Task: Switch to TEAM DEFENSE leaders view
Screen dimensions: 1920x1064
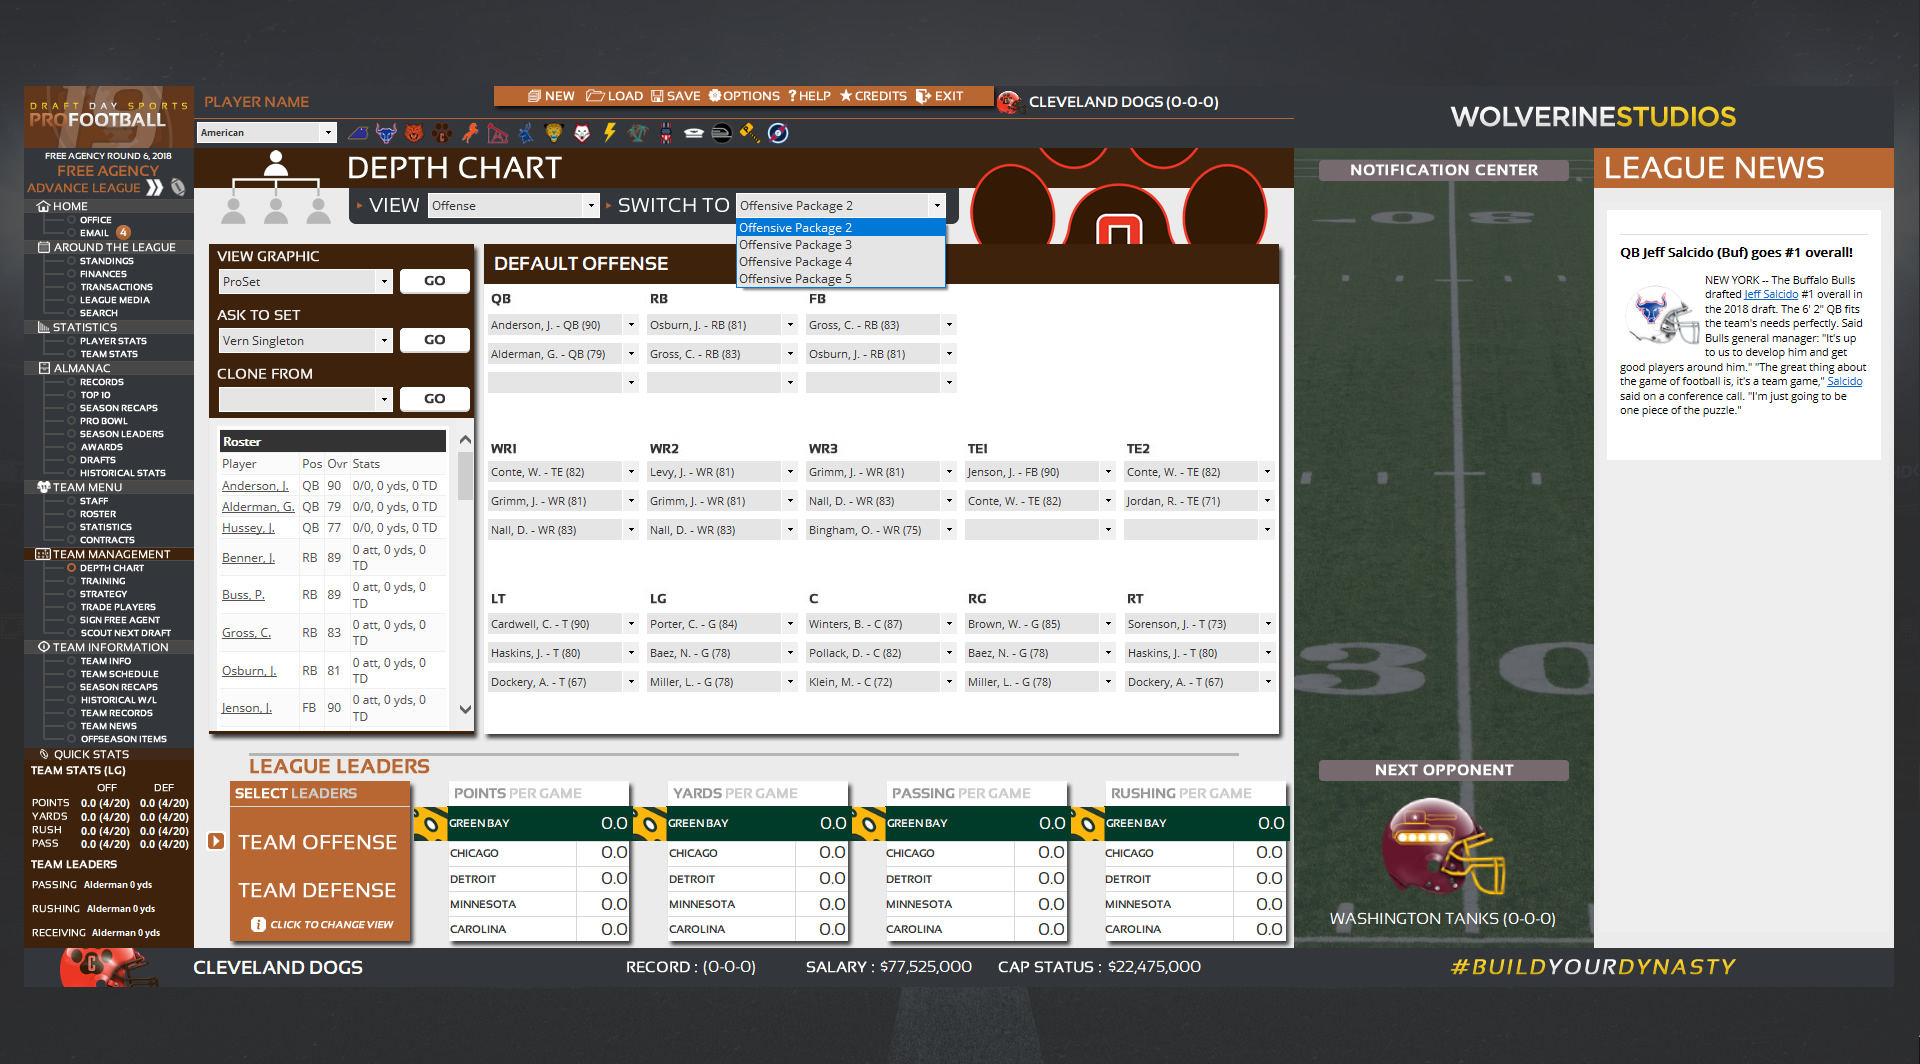Action: 316,890
